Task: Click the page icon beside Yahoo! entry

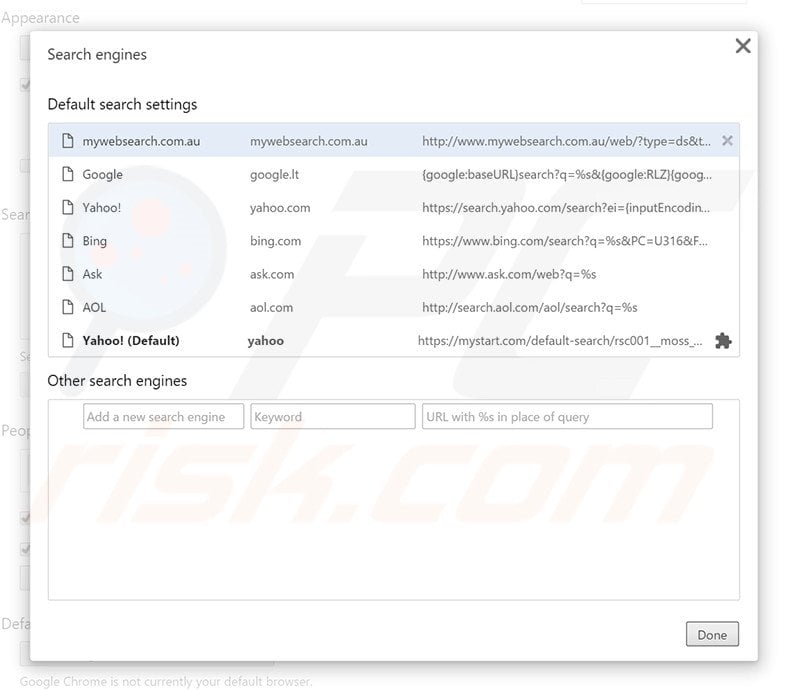Action: pyautogui.click(x=68, y=208)
